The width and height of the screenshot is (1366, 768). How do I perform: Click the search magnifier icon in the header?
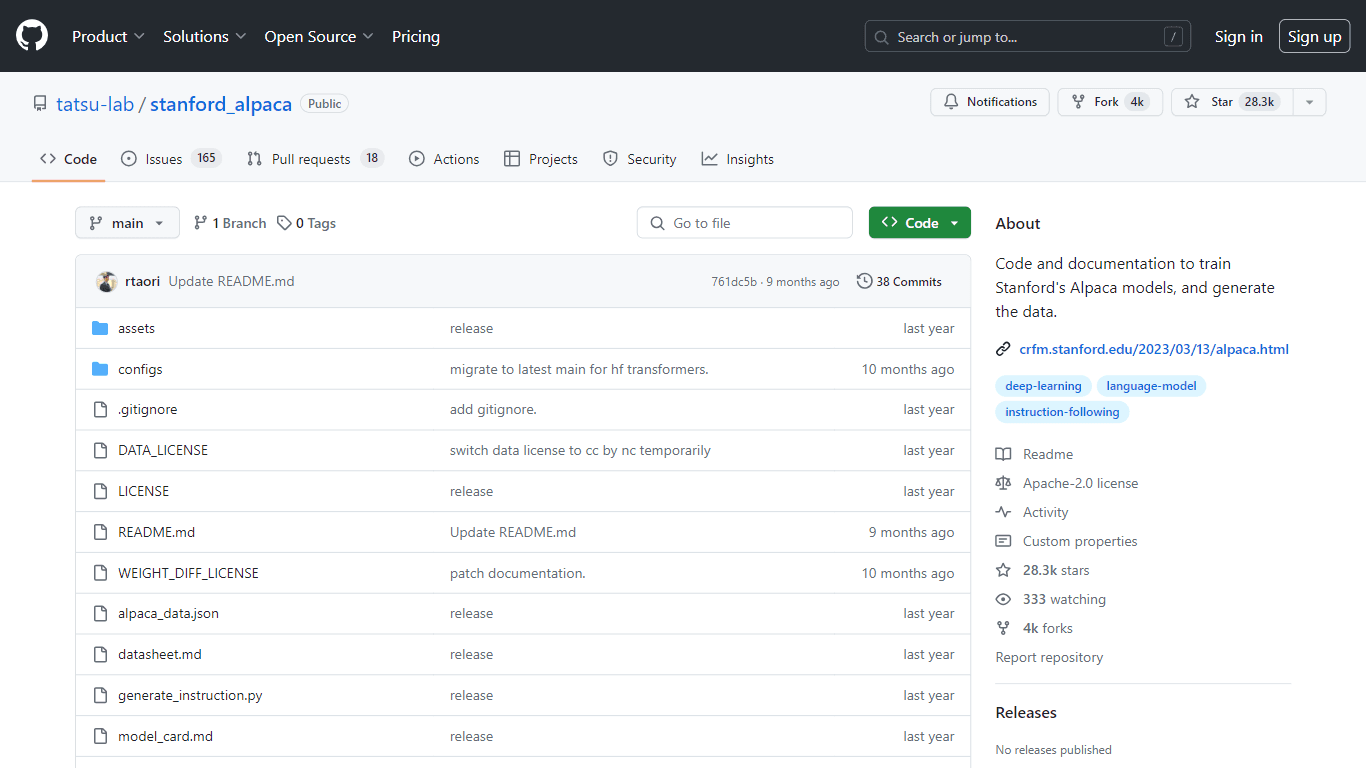881,37
